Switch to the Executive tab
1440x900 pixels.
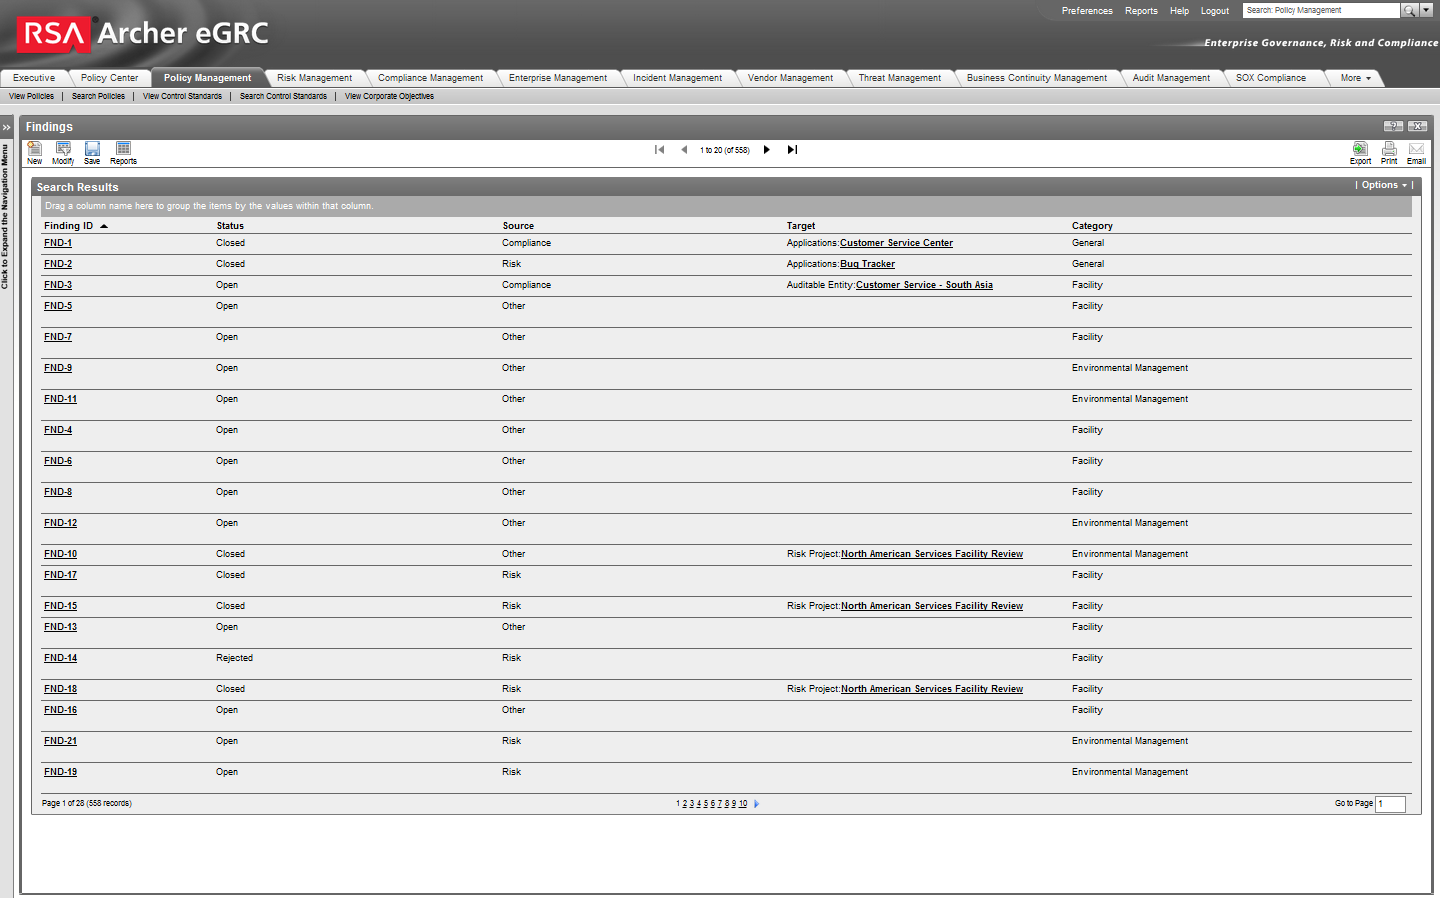pyautogui.click(x=34, y=78)
